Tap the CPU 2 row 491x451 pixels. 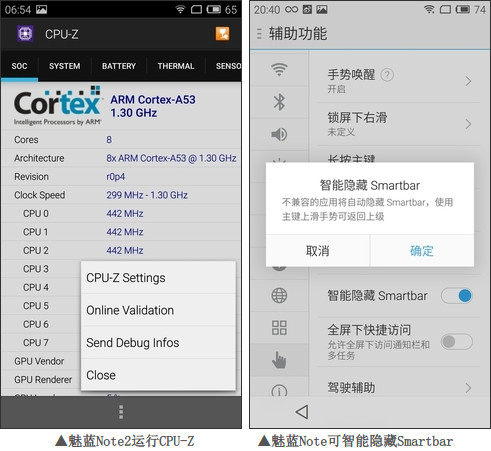(x=121, y=250)
